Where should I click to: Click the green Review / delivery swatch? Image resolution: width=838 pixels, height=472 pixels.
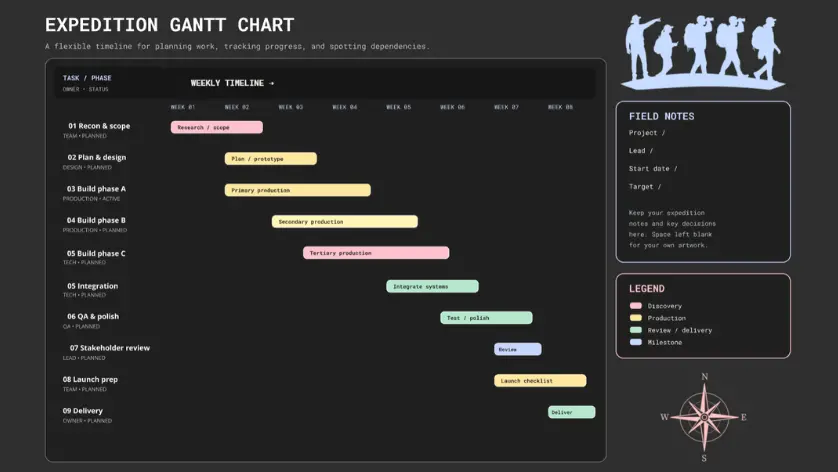pos(636,330)
